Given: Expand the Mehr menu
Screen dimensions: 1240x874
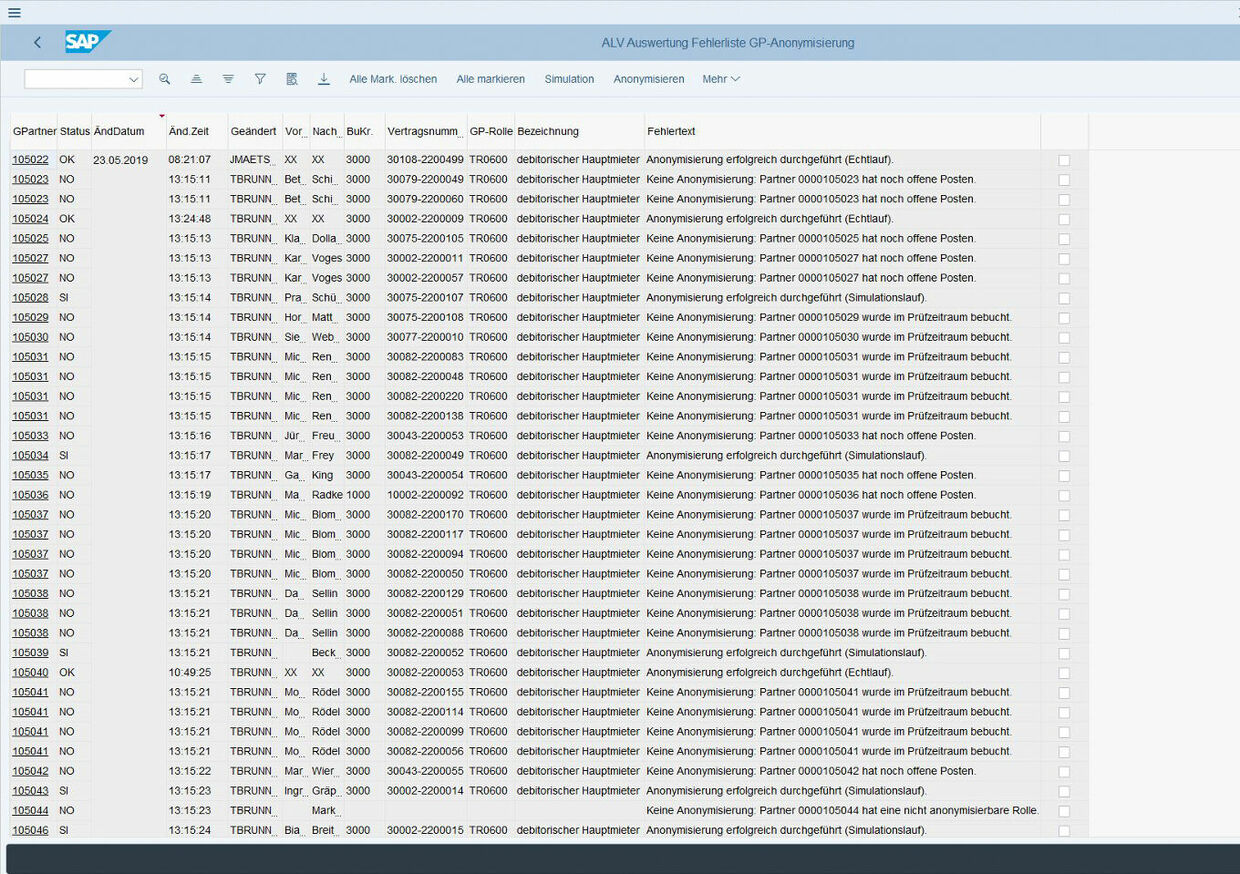Looking at the screenshot, I should [x=720, y=79].
